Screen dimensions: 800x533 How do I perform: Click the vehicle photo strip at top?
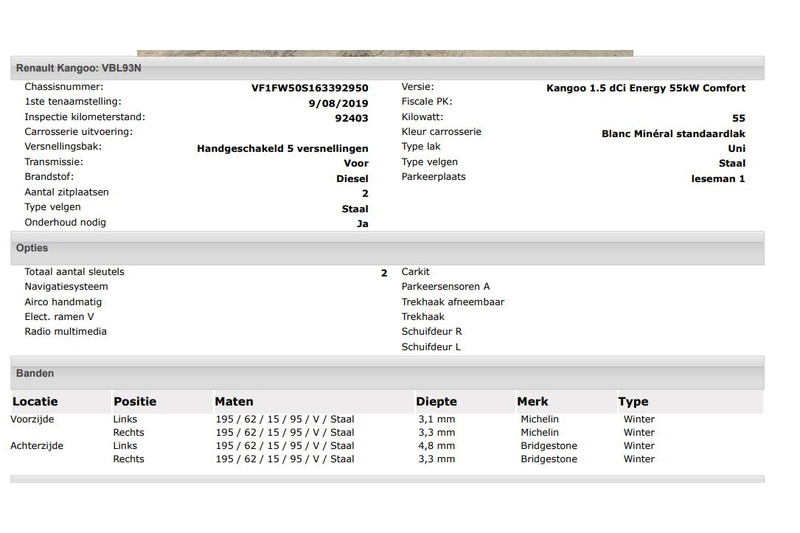(385, 53)
